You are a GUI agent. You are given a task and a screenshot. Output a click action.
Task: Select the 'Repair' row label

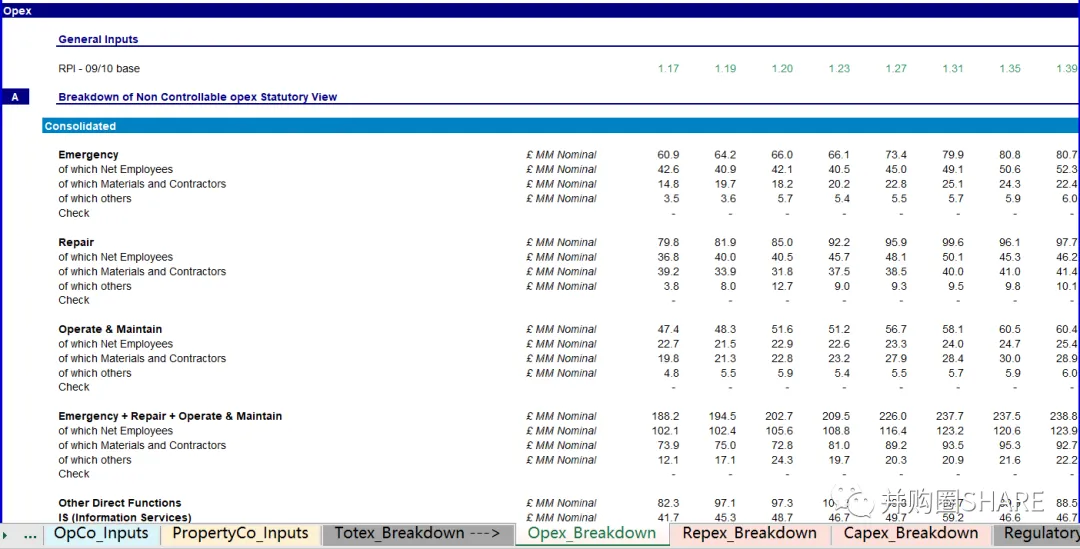(76, 242)
